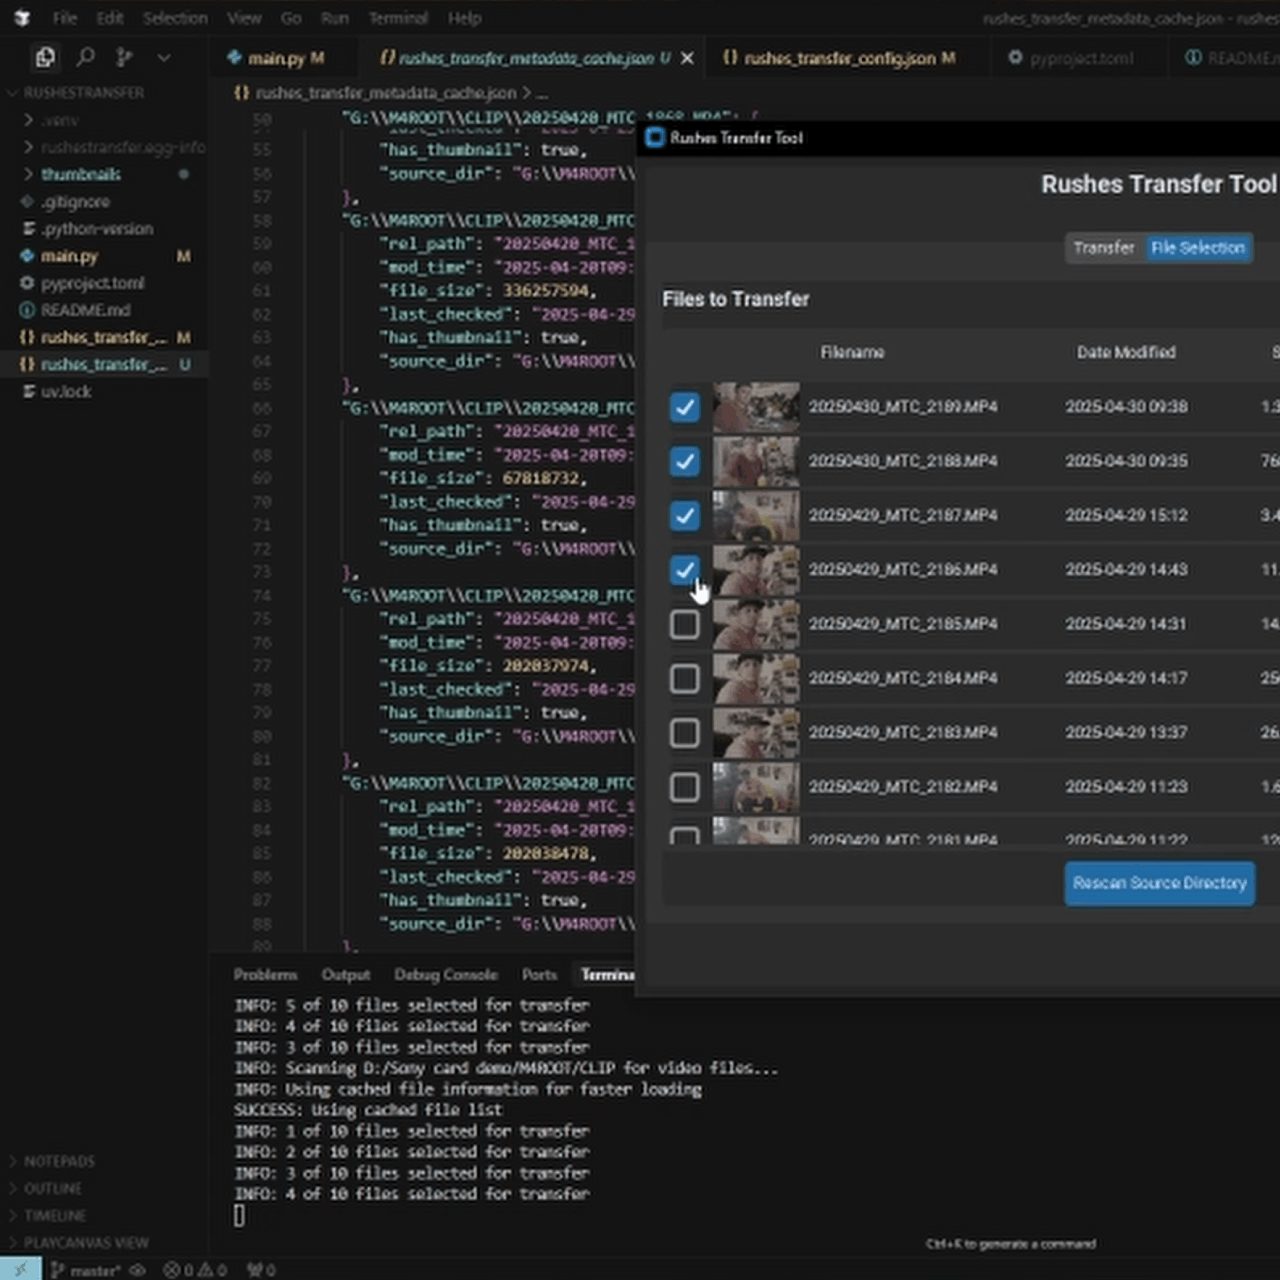Image resolution: width=1280 pixels, height=1280 pixels.
Task: Click the Rushes Transfer Tool window icon
Action: 655,138
